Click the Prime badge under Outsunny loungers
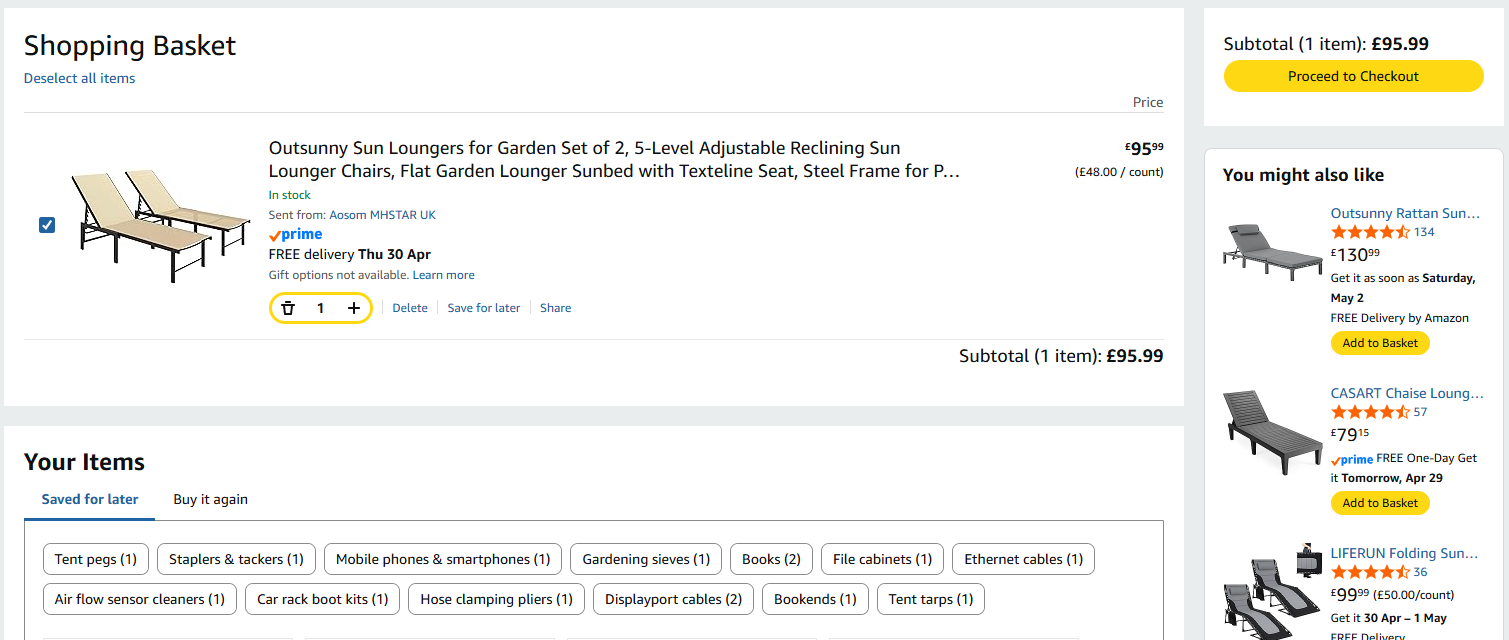This screenshot has width=1509, height=640. coord(295,235)
